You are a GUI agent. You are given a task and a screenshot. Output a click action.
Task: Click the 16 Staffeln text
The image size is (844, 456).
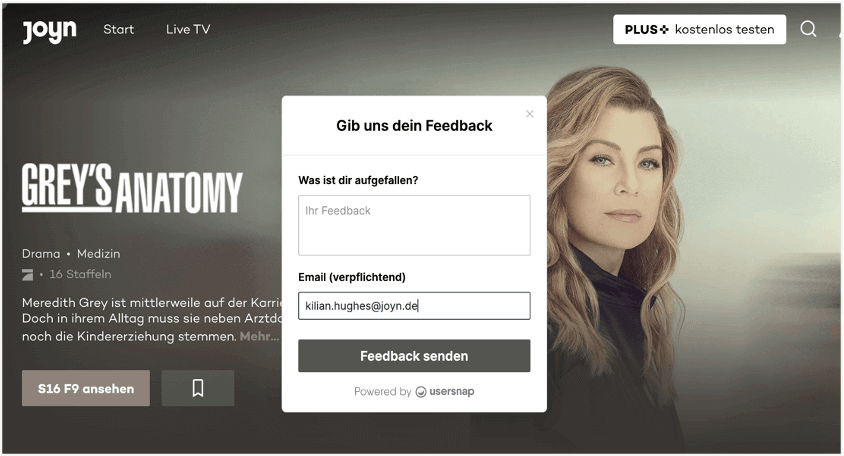(80, 275)
